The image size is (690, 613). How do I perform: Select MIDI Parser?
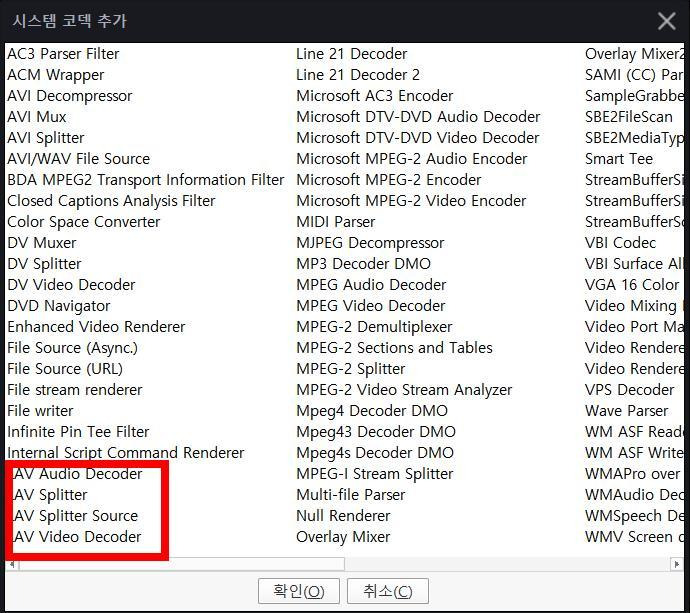point(336,222)
